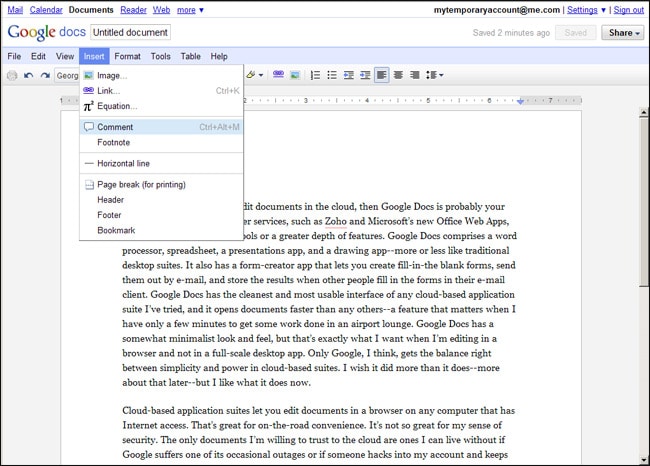
Task: Open the Help menu
Action: point(218,56)
